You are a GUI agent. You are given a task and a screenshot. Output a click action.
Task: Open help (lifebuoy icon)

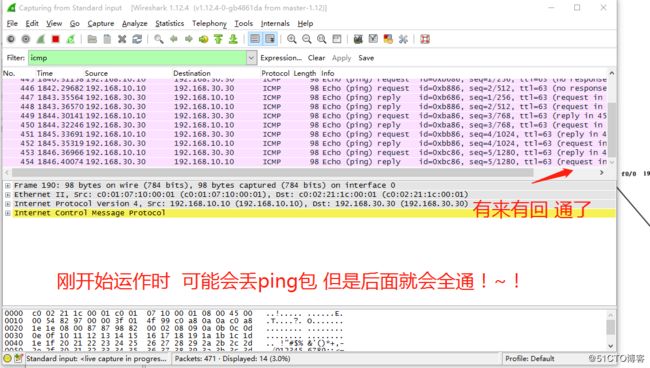click(425, 39)
